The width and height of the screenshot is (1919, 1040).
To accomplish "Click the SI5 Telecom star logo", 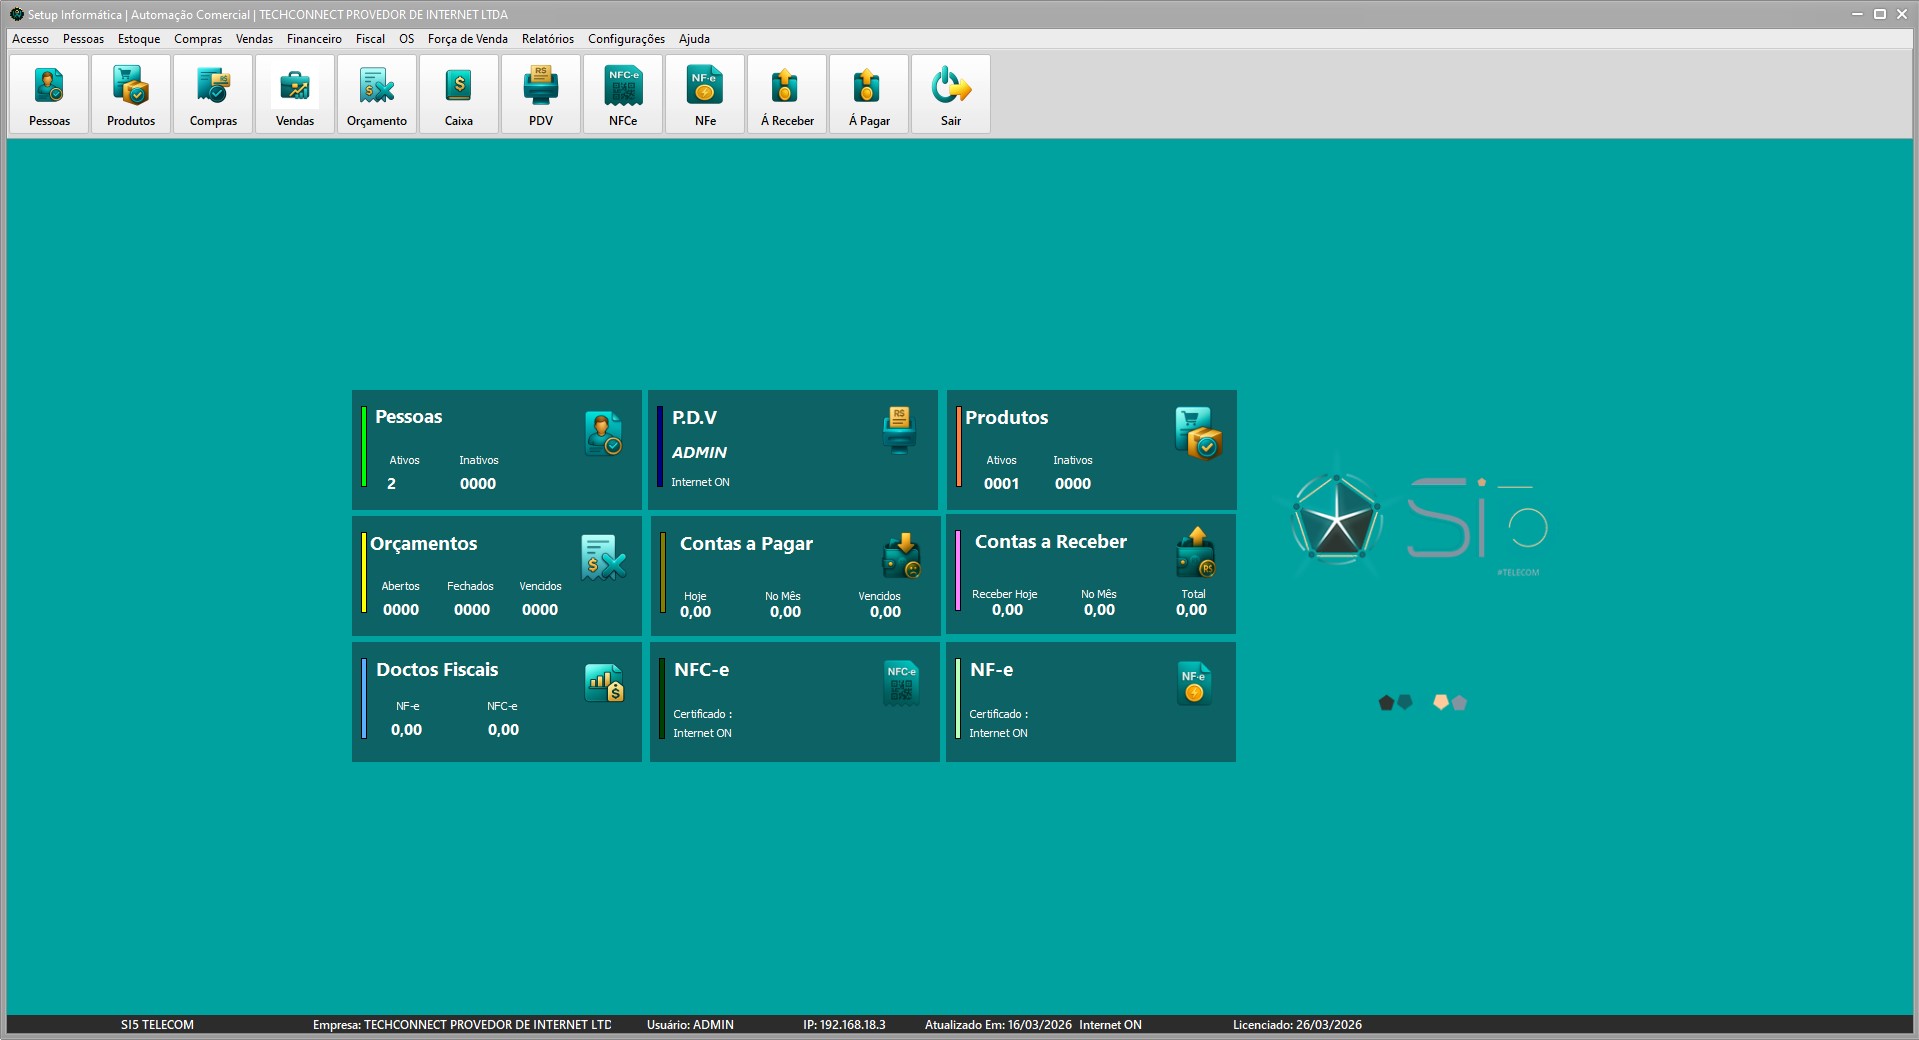I will pos(1336,520).
